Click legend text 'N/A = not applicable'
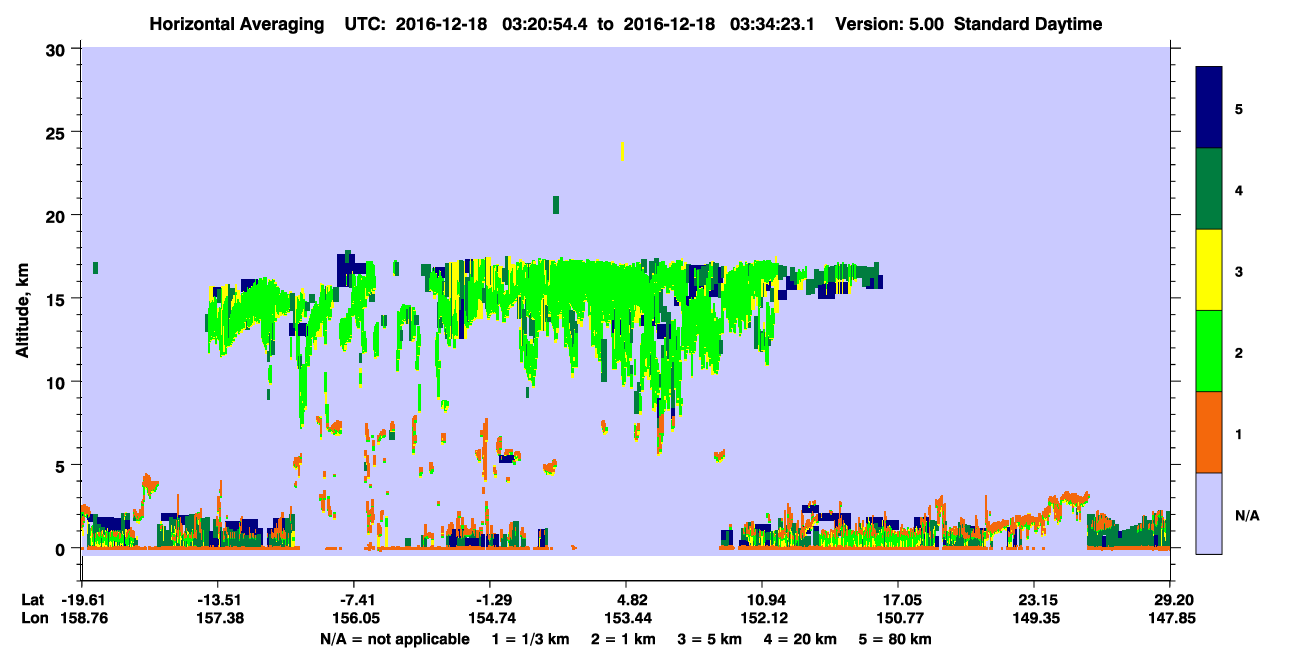 (x=394, y=639)
